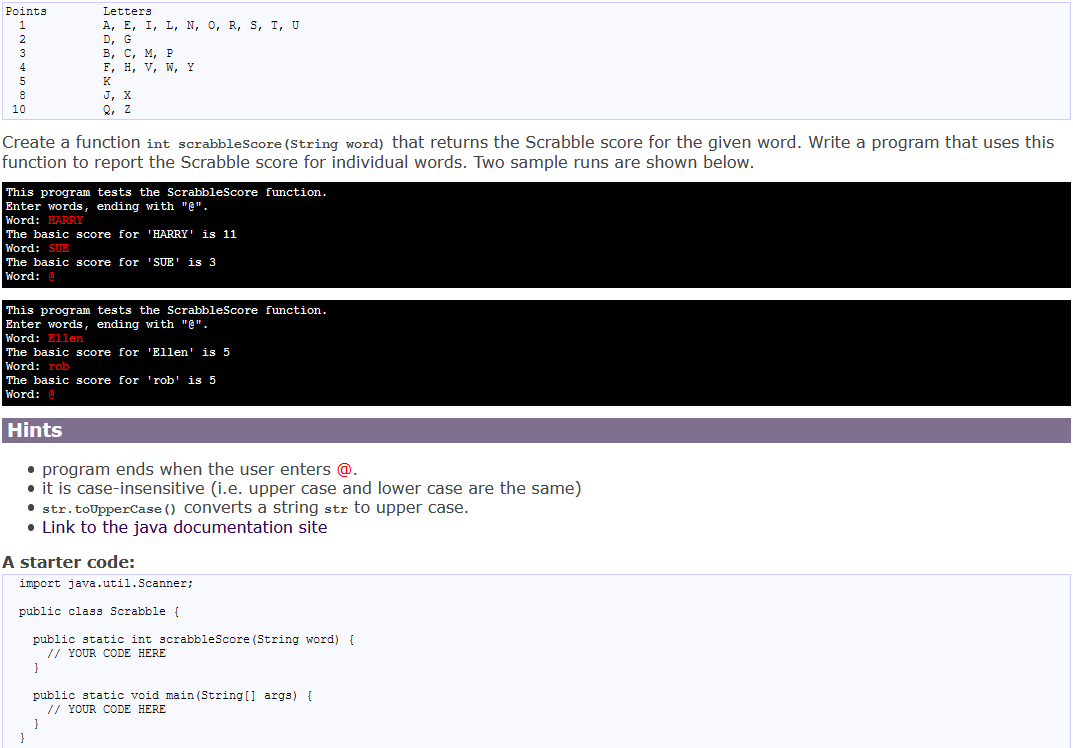Click the 'Q, Z' letters row
This screenshot has width=1073, height=748.
pos(117,109)
